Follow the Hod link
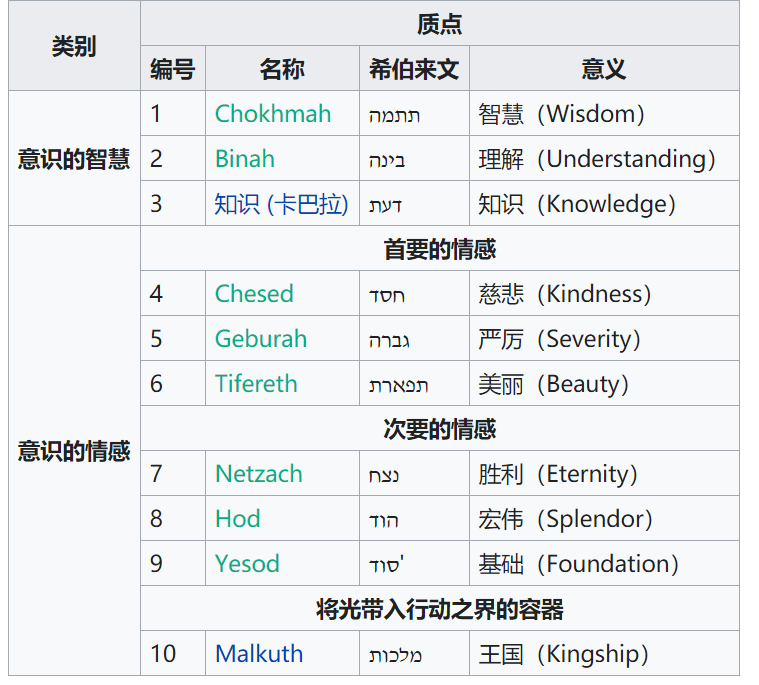The height and width of the screenshot is (685, 759). [x=237, y=519]
